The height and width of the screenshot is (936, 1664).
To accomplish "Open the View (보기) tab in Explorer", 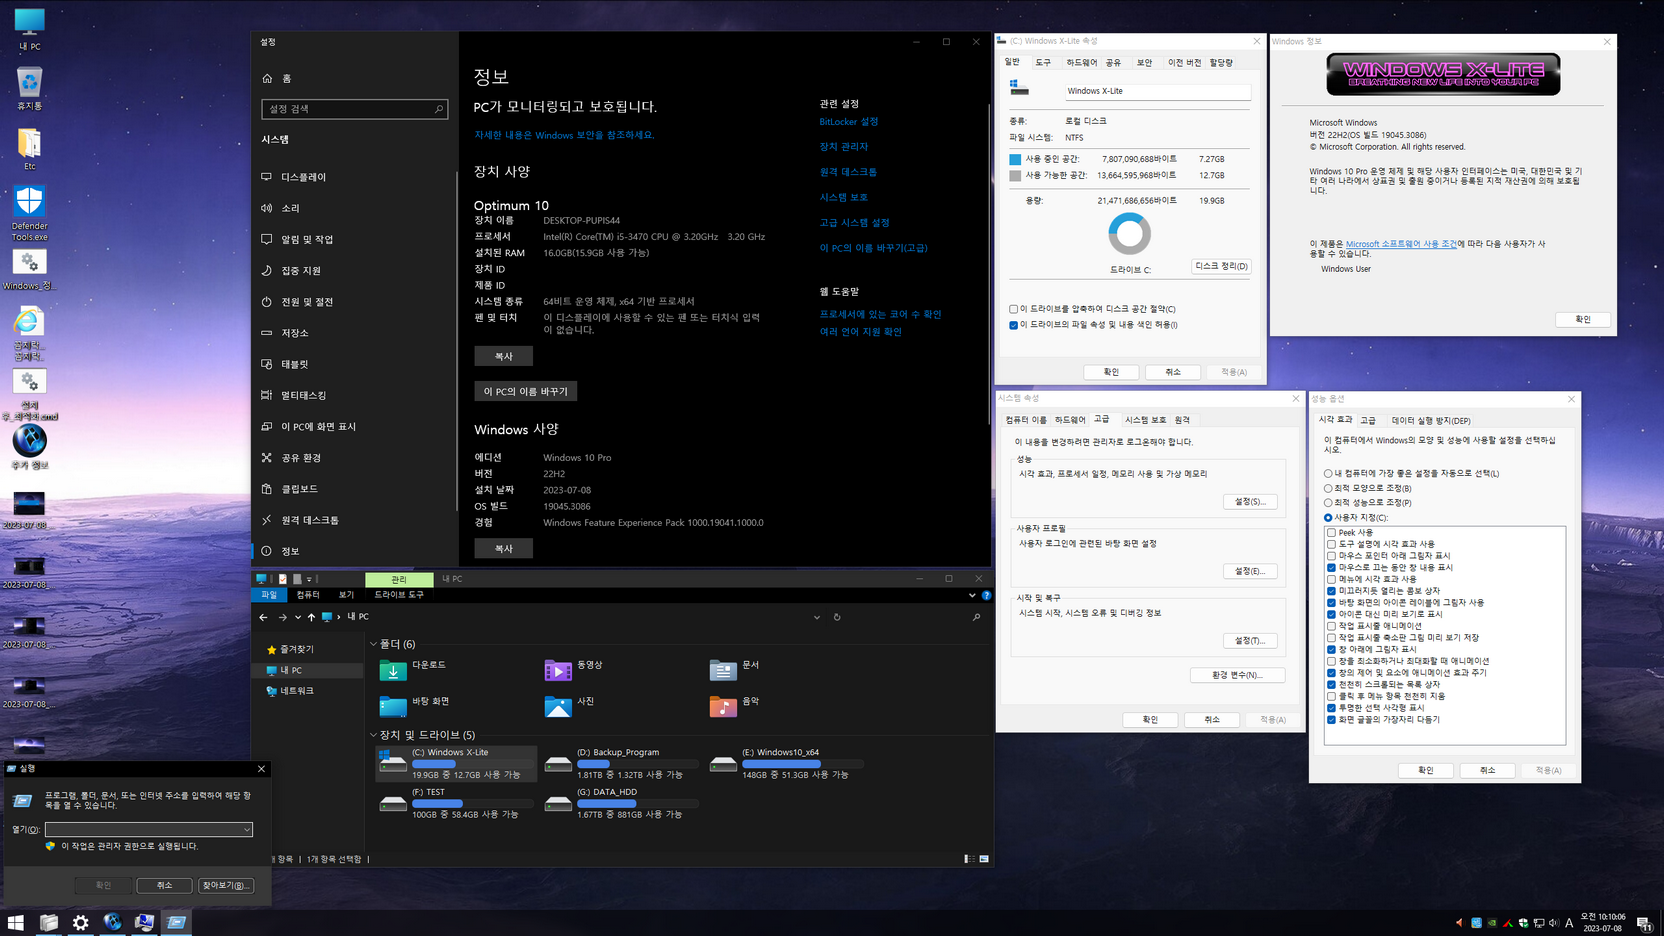I will coord(346,595).
